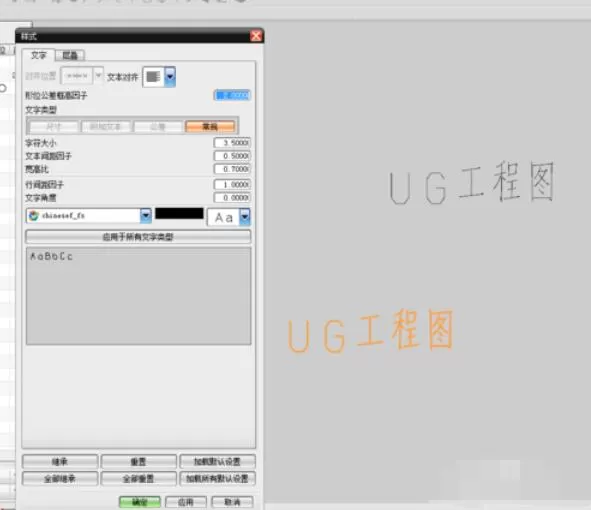591x510 pixels.
Task: Click the AaBbCc preview area
Action: click(138, 296)
